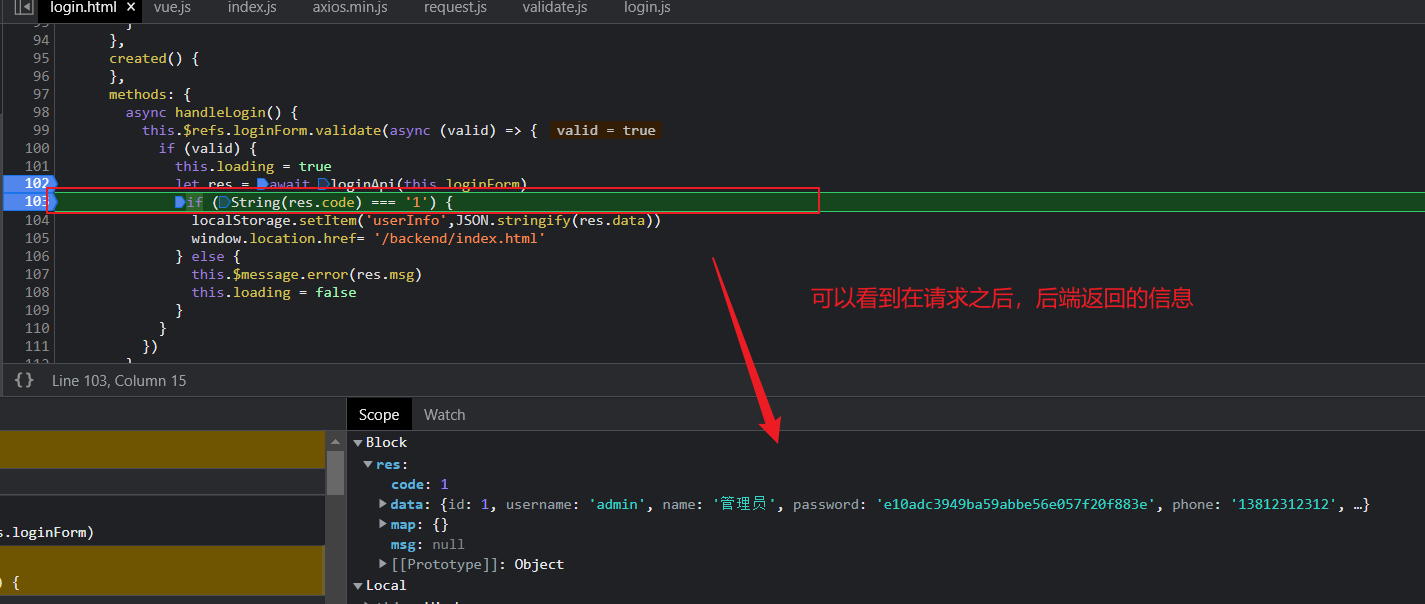Select the login.html tab
The image size is (1425, 604).
pos(83,8)
